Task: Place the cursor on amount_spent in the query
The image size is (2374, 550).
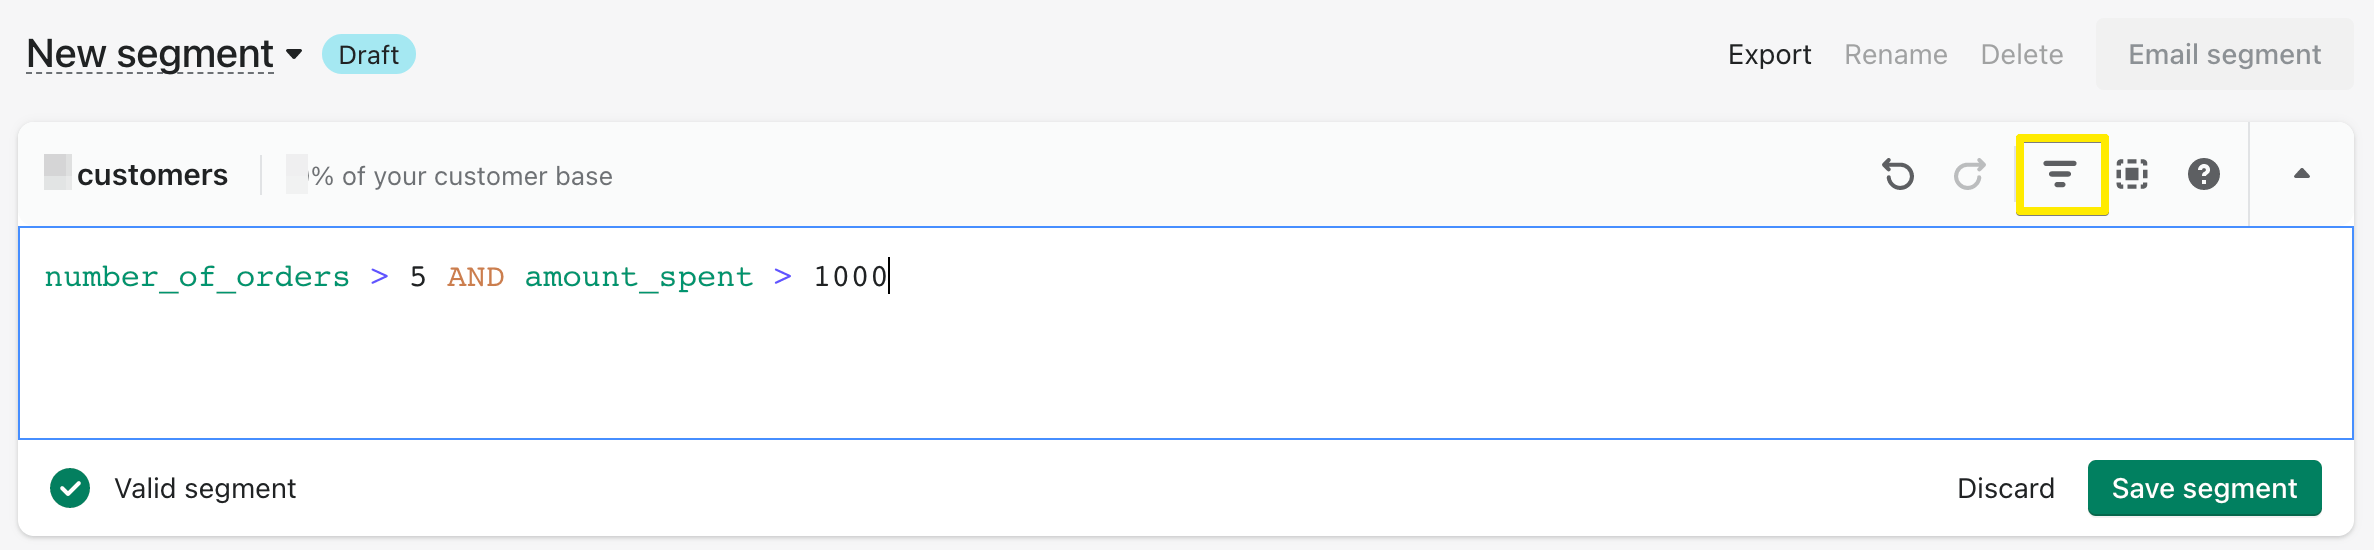Action: coord(638,277)
